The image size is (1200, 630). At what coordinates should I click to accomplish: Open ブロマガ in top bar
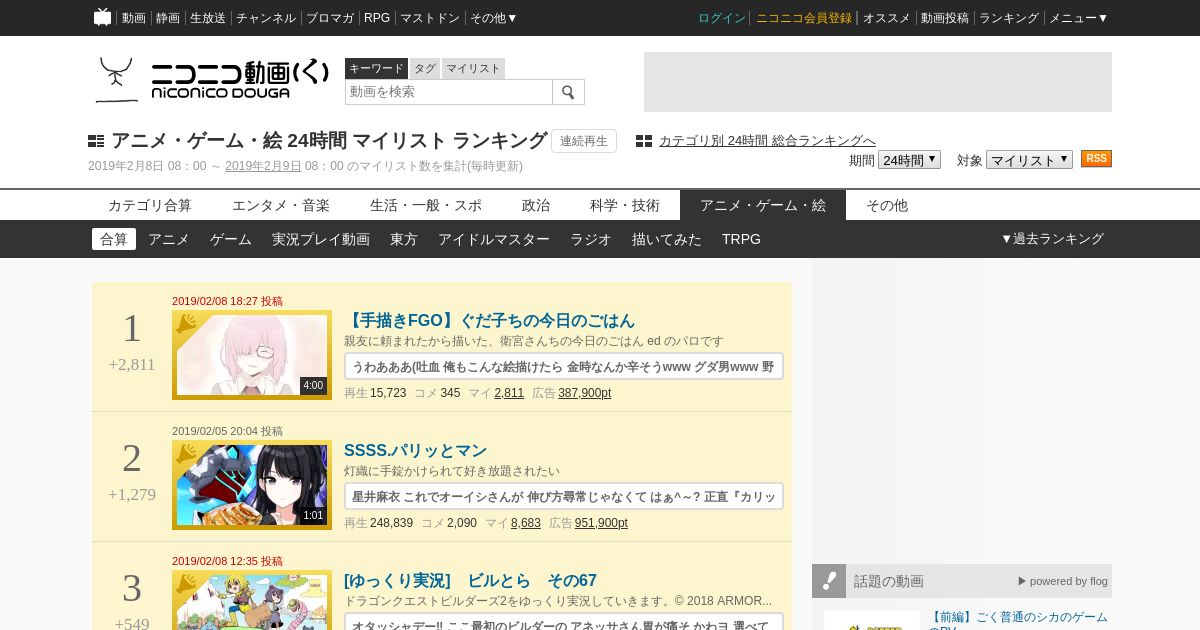tap(330, 18)
